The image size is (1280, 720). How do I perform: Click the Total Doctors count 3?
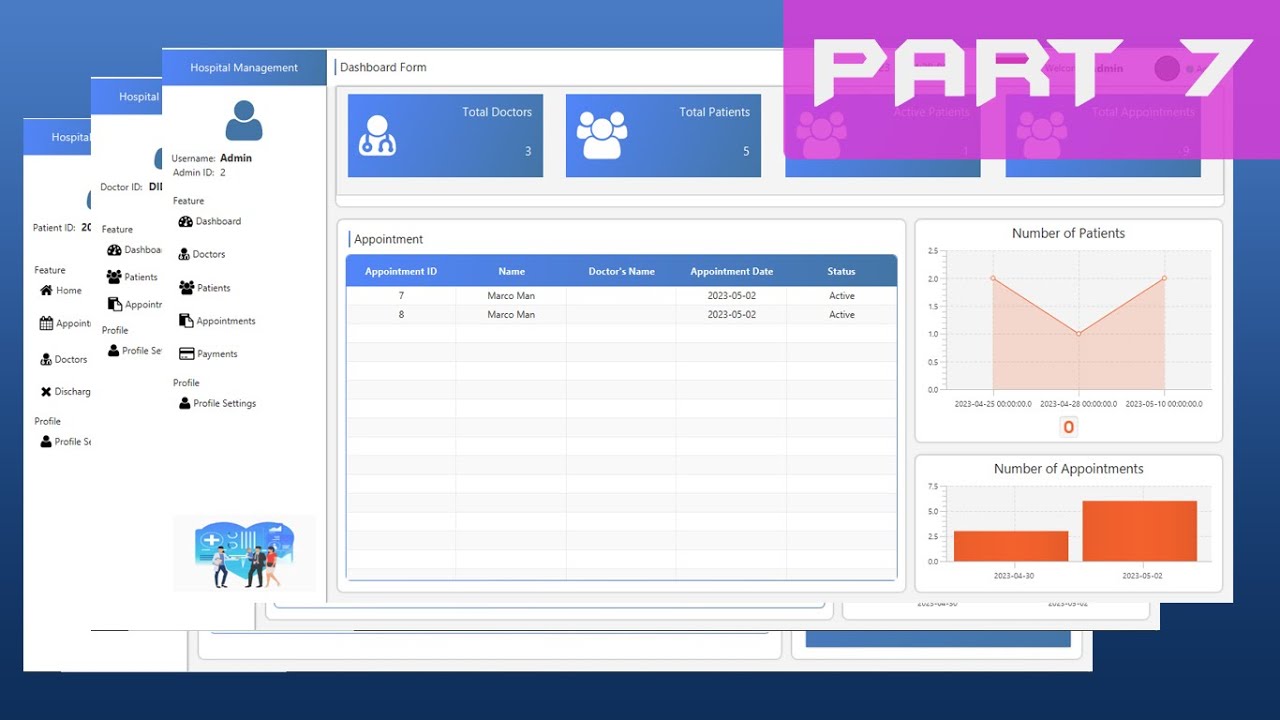click(x=528, y=152)
